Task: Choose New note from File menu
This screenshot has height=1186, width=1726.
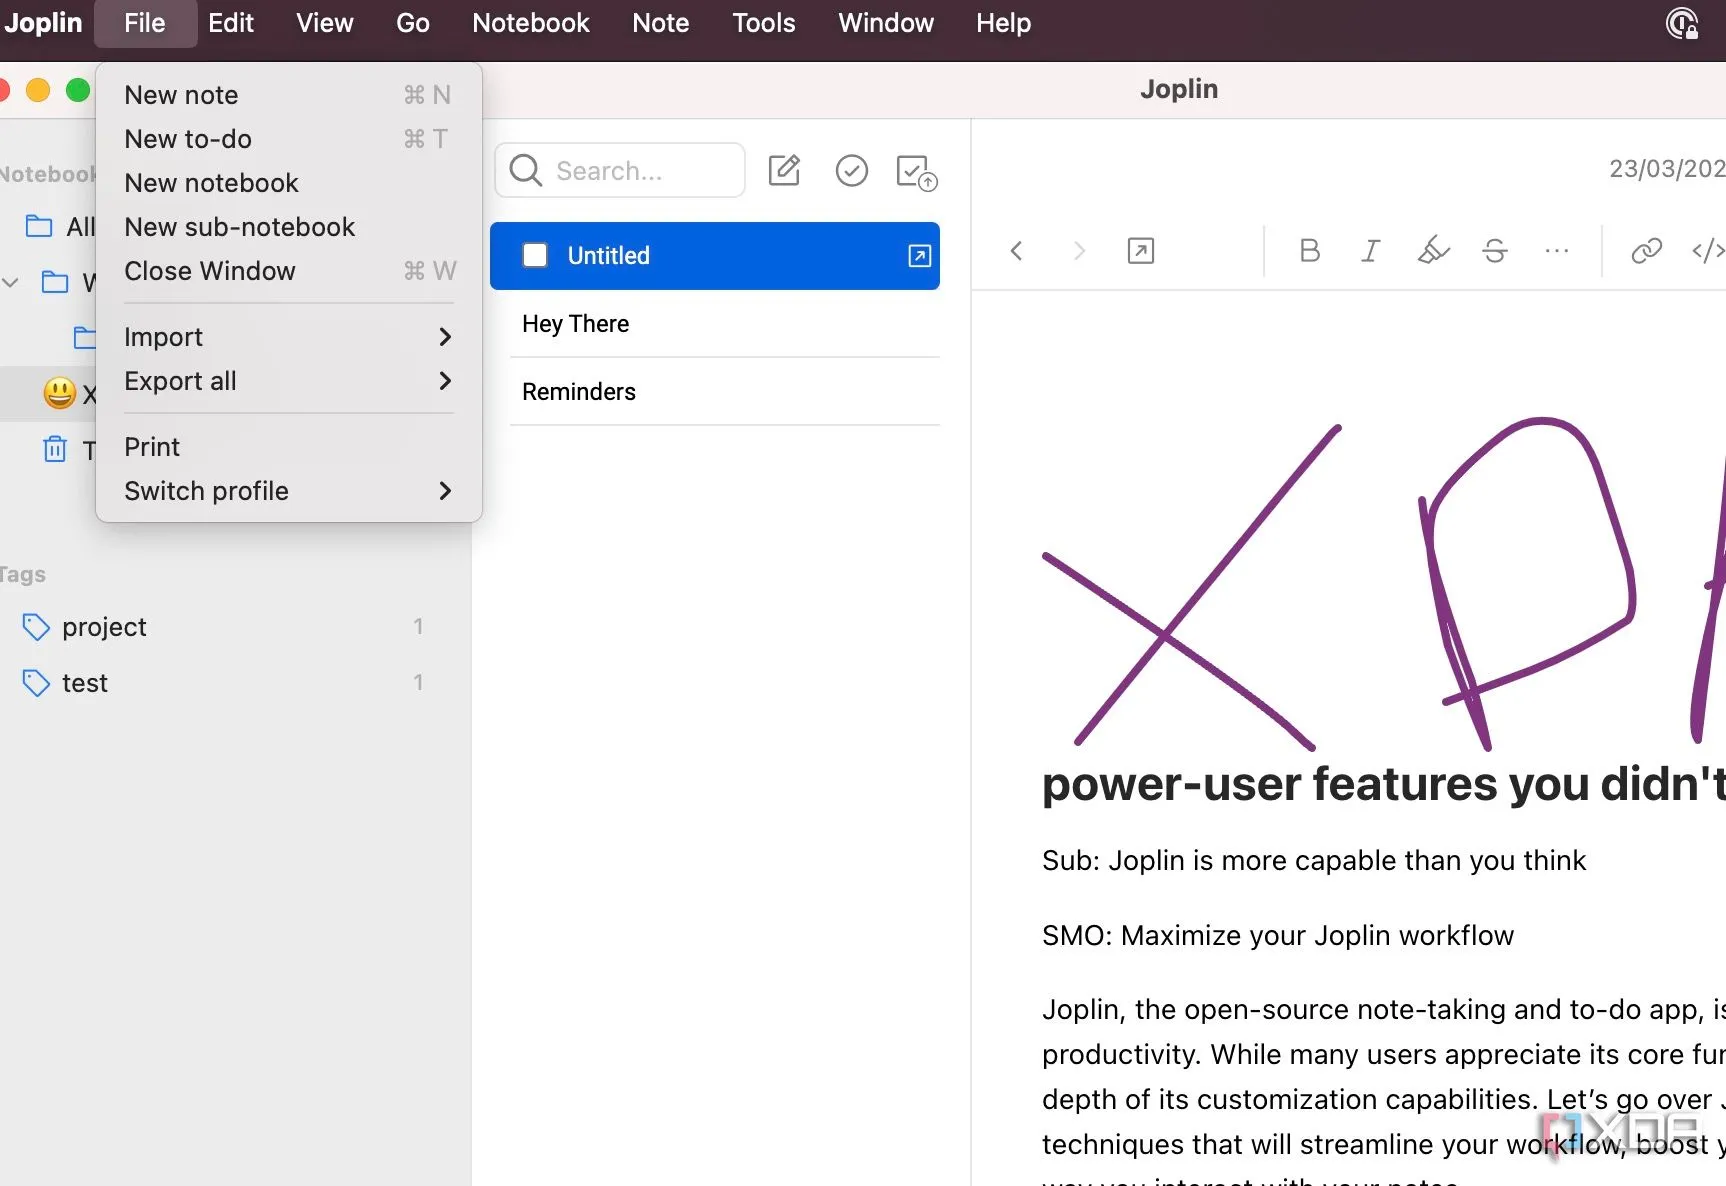Action: [289, 95]
